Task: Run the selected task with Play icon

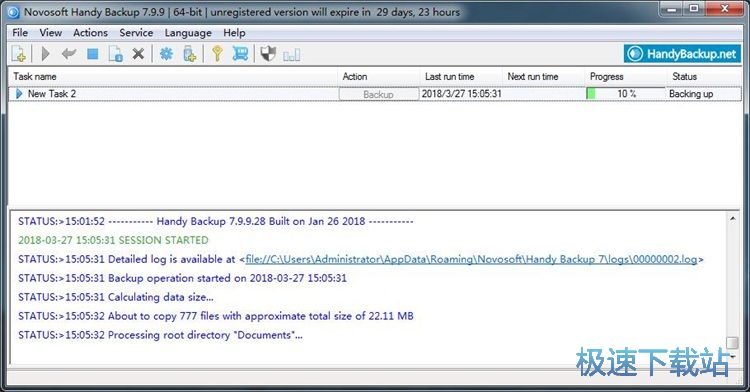Action: click(x=45, y=54)
